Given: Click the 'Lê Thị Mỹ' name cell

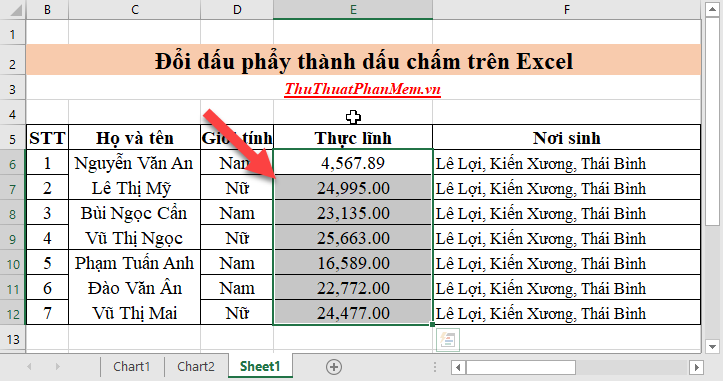Looking at the screenshot, I should [135, 188].
